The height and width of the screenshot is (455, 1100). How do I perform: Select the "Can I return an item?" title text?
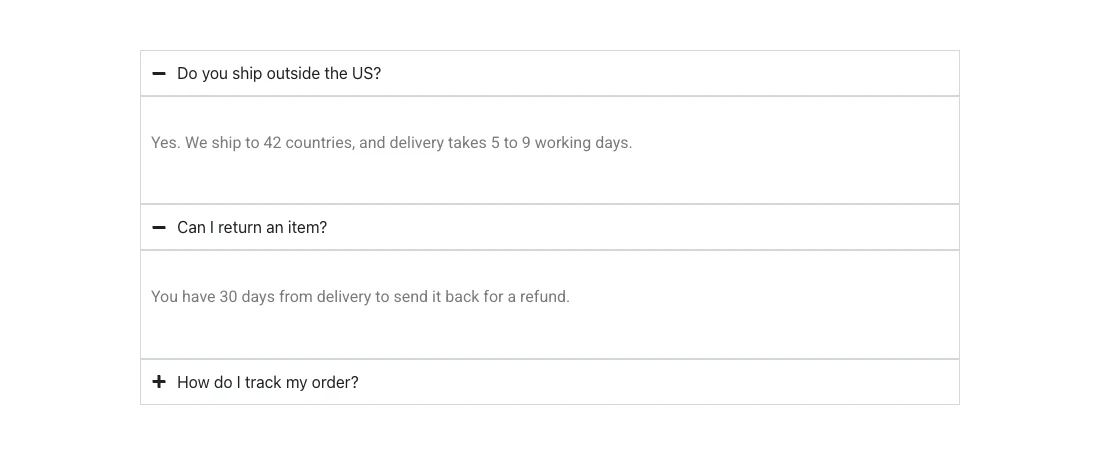[252, 228]
